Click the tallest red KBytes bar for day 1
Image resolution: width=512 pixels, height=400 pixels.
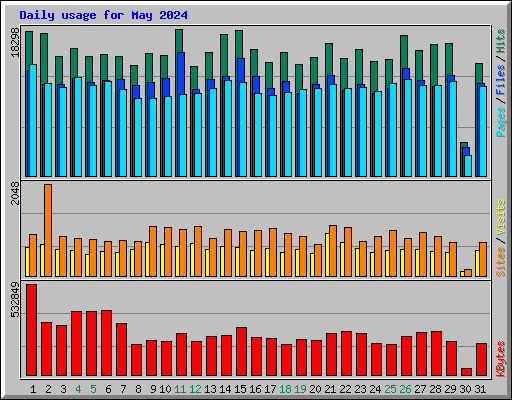pyautogui.click(x=31, y=330)
